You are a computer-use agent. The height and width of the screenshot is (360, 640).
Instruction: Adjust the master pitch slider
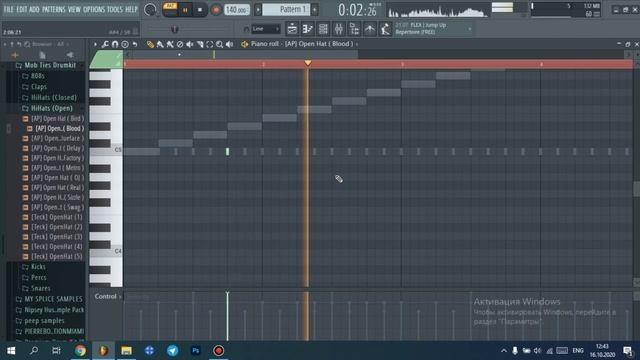click(174, 29)
